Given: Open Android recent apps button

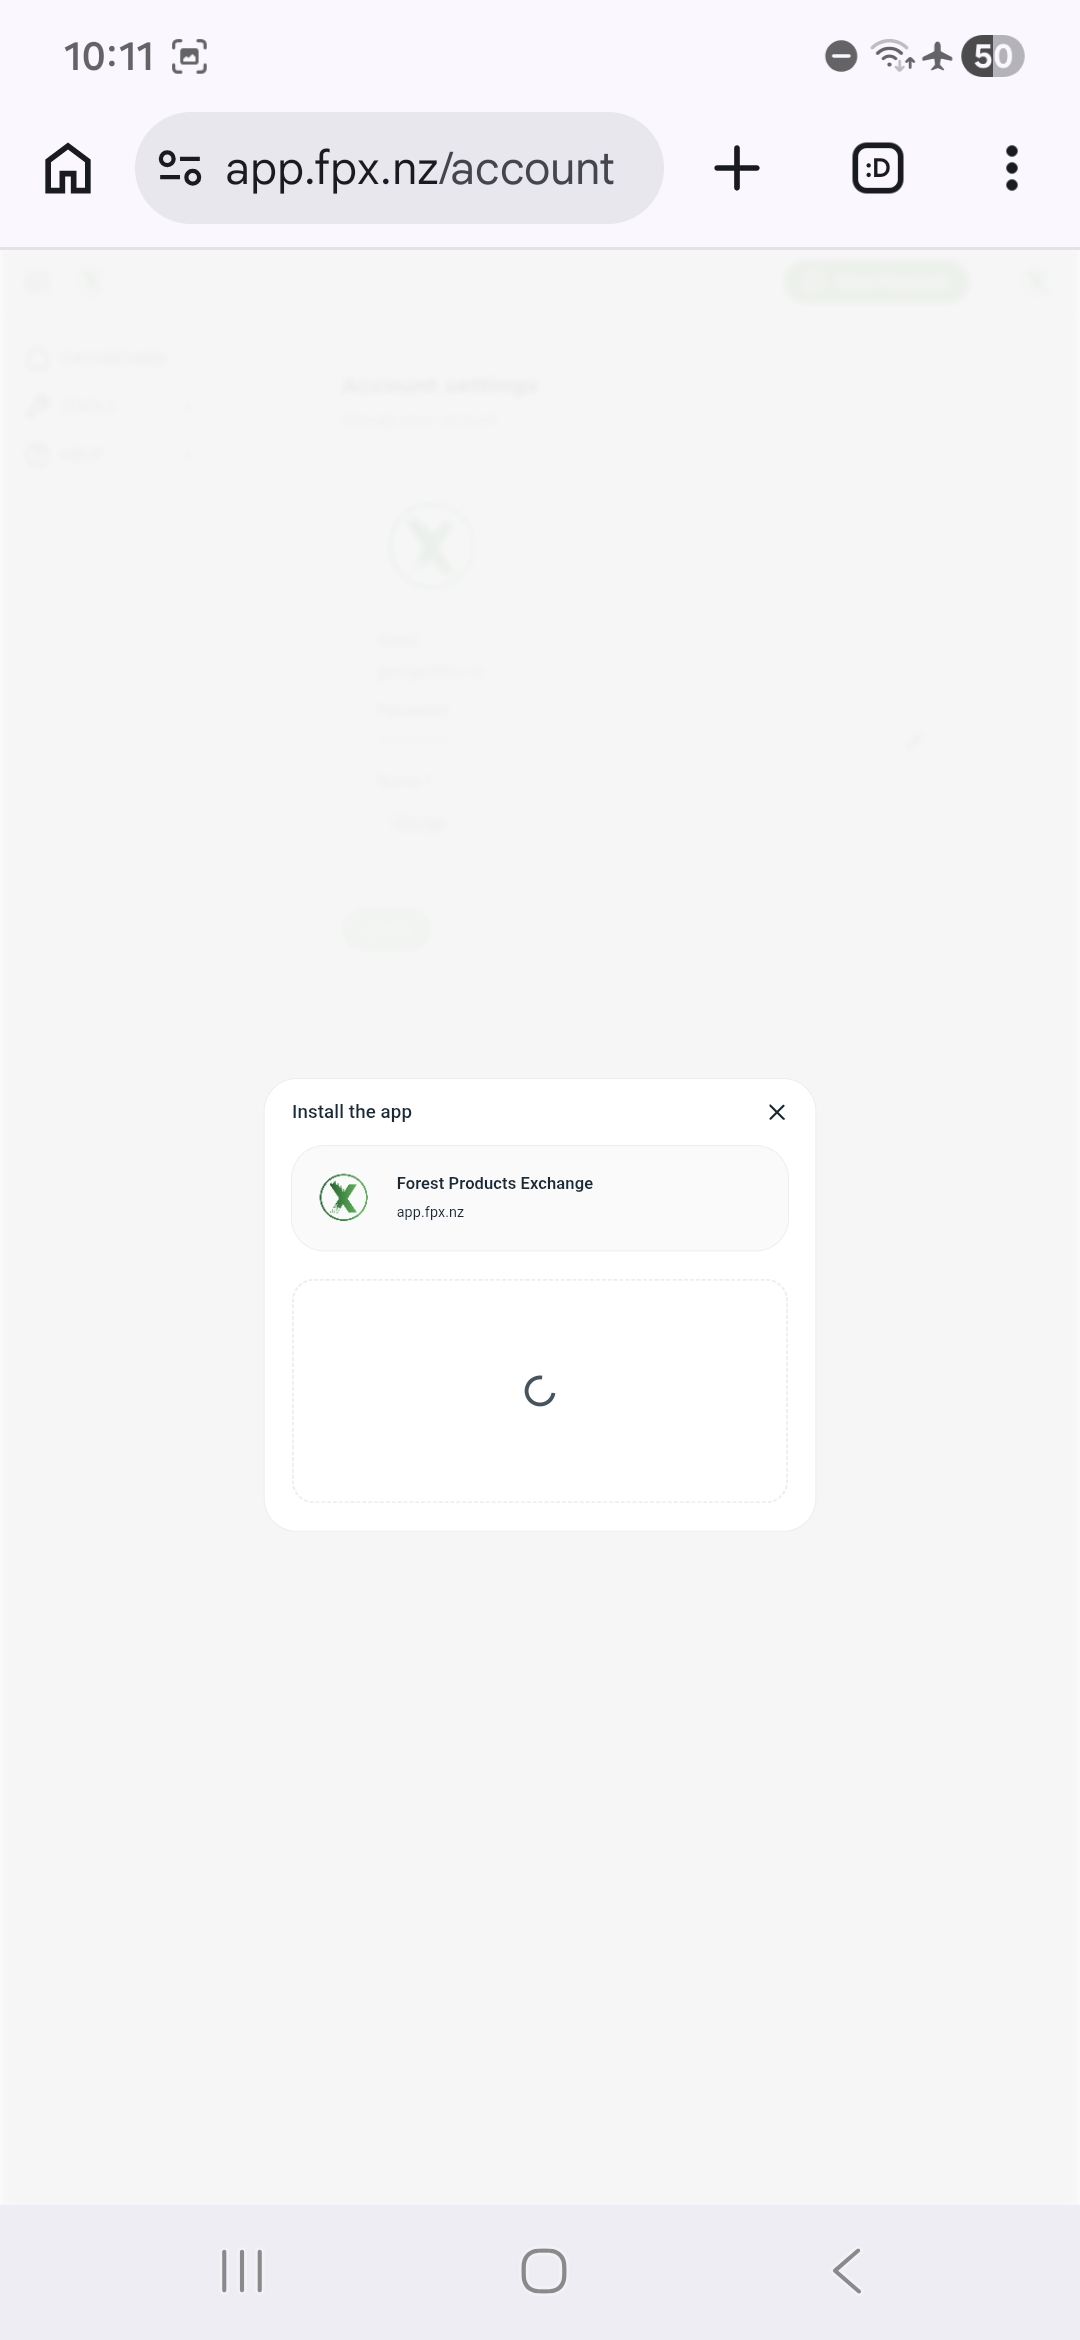Looking at the screenshot, I should 242,2271.
